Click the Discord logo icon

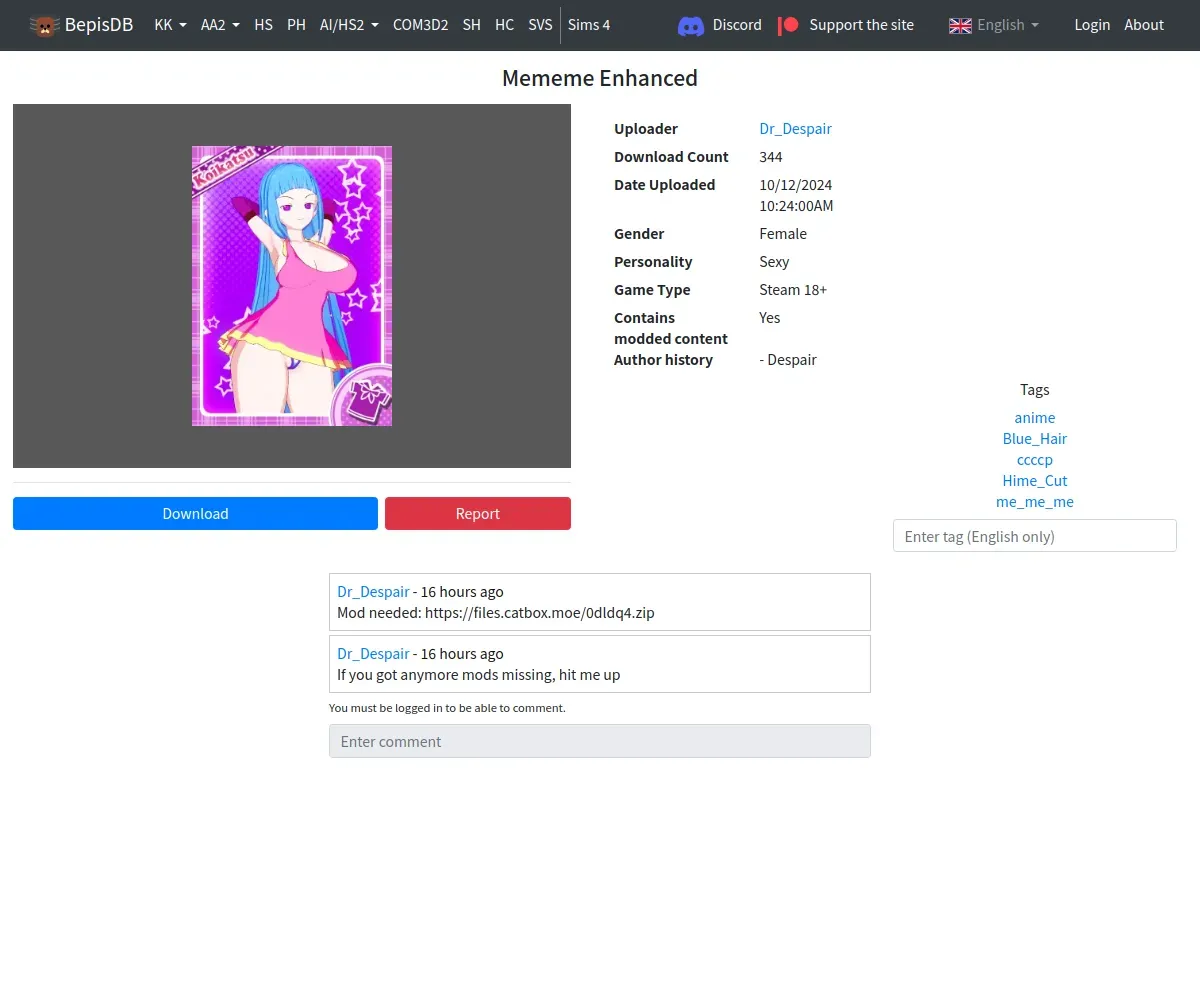pos(691,25)
